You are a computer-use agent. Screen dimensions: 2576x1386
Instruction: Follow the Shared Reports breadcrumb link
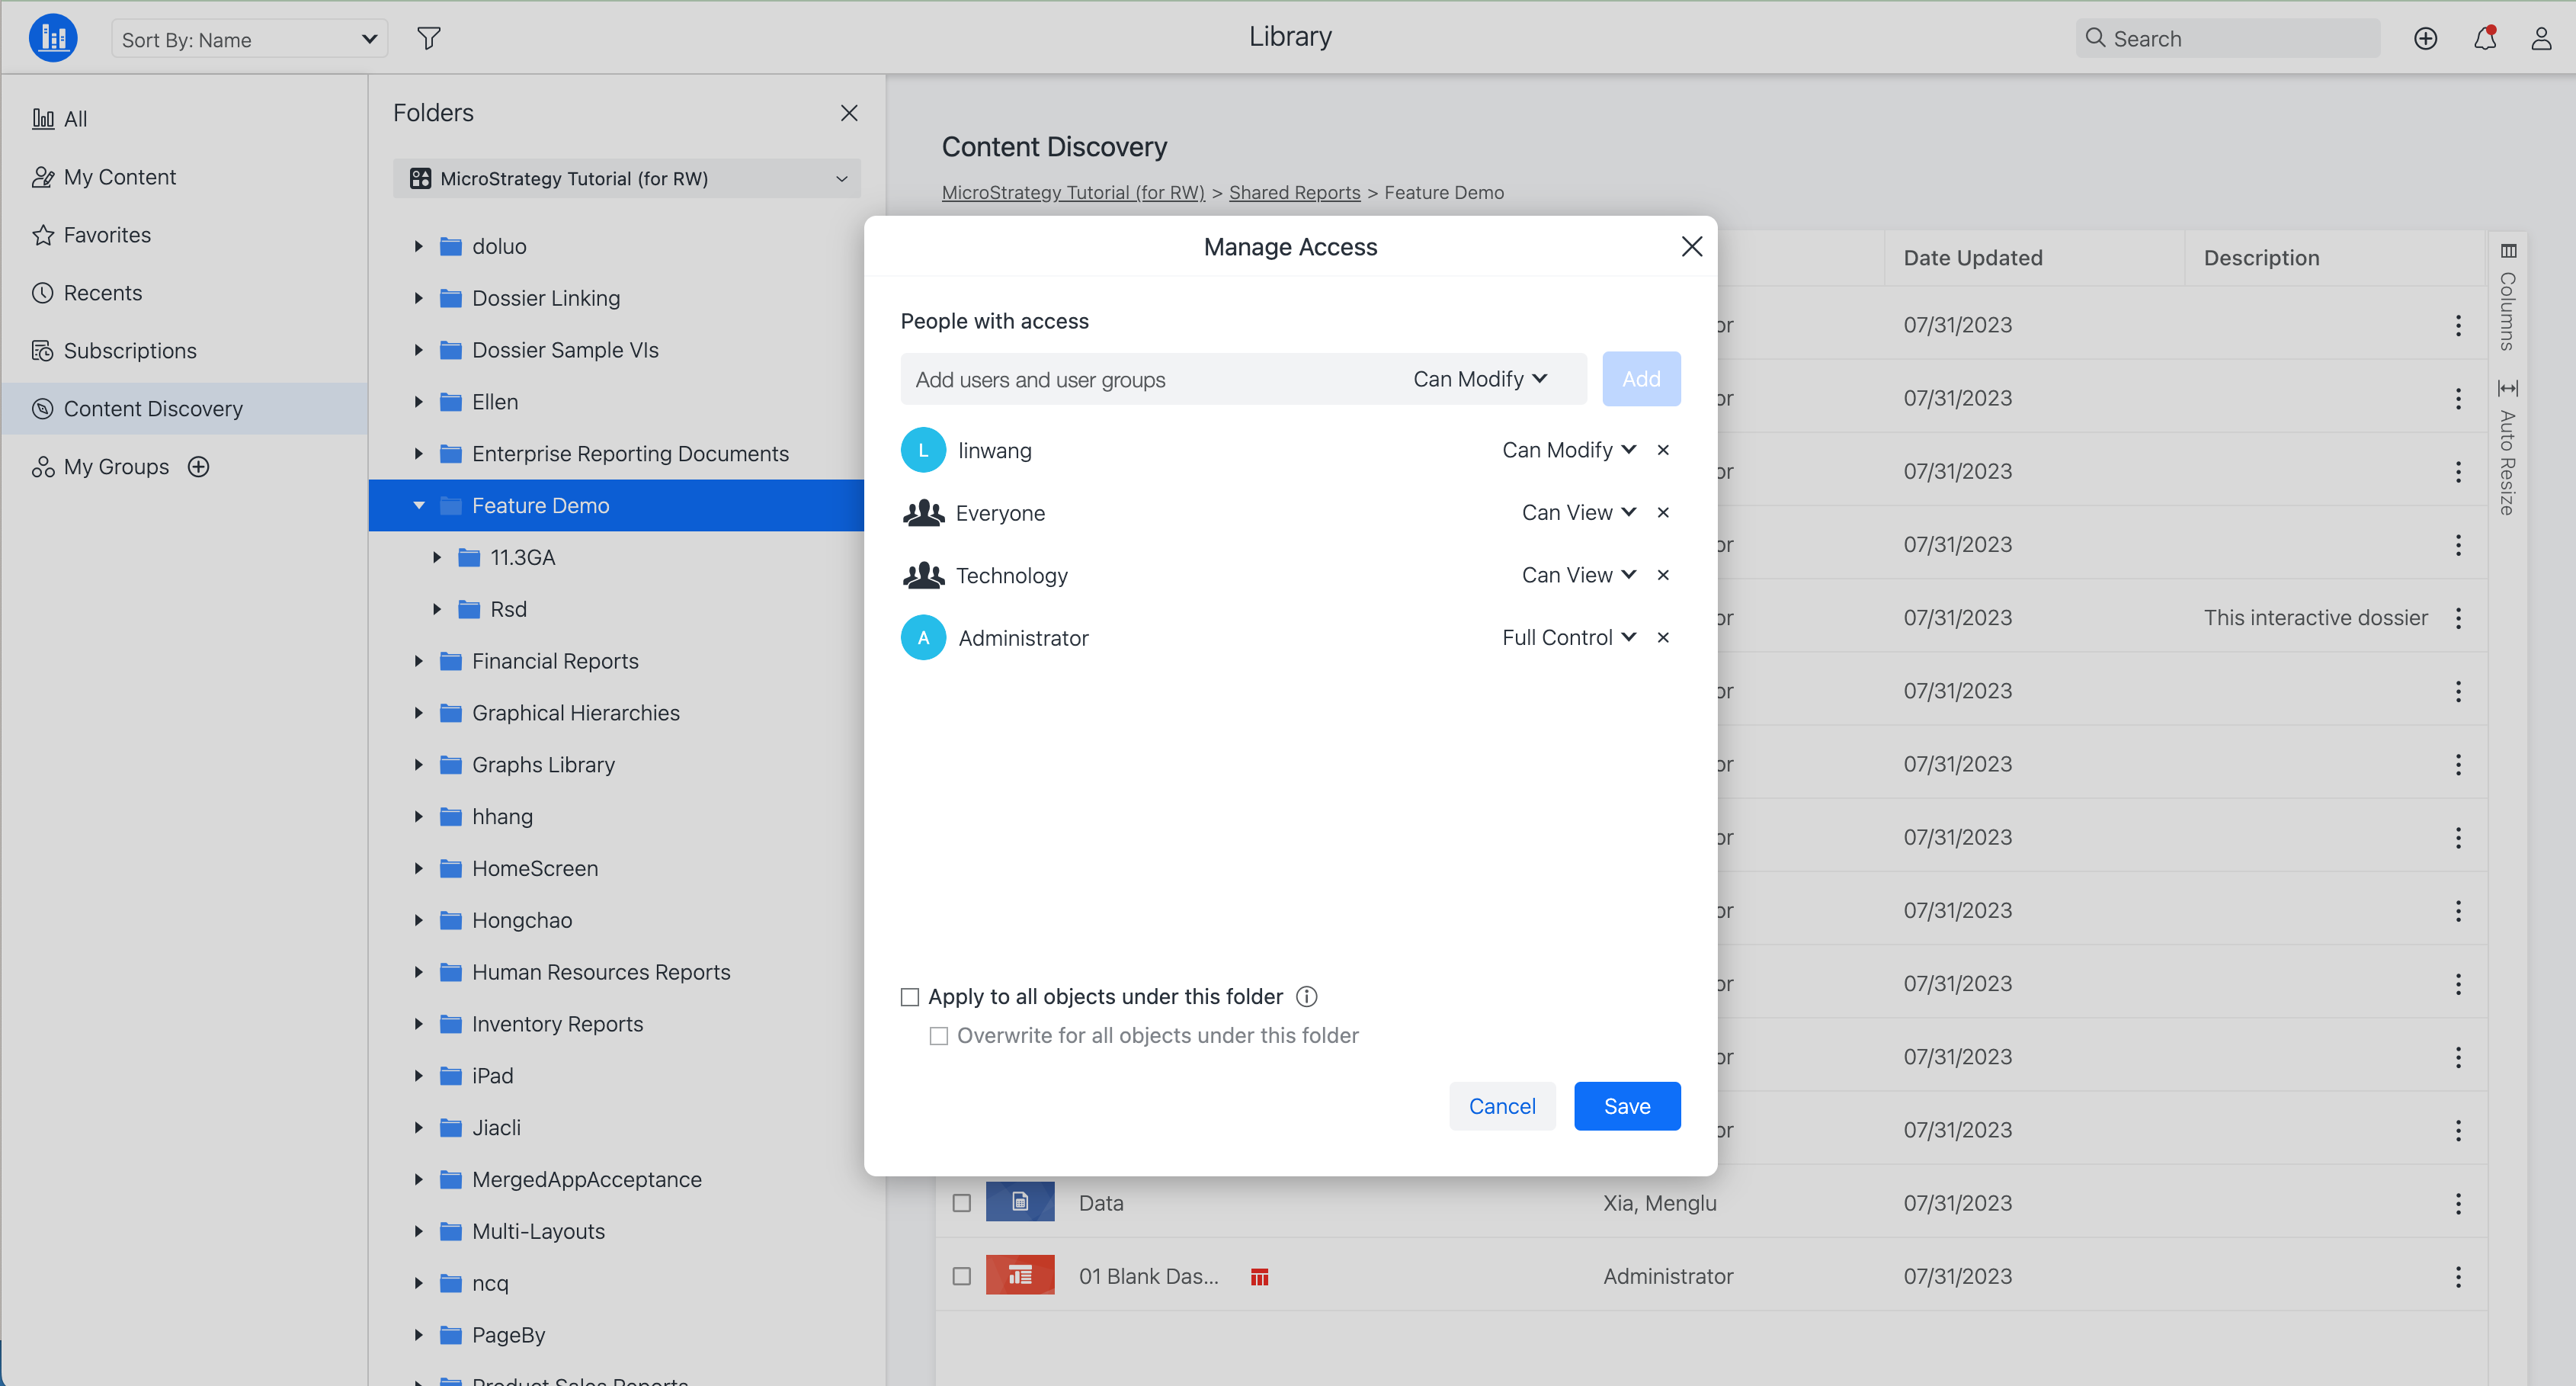click(1294, 192)
